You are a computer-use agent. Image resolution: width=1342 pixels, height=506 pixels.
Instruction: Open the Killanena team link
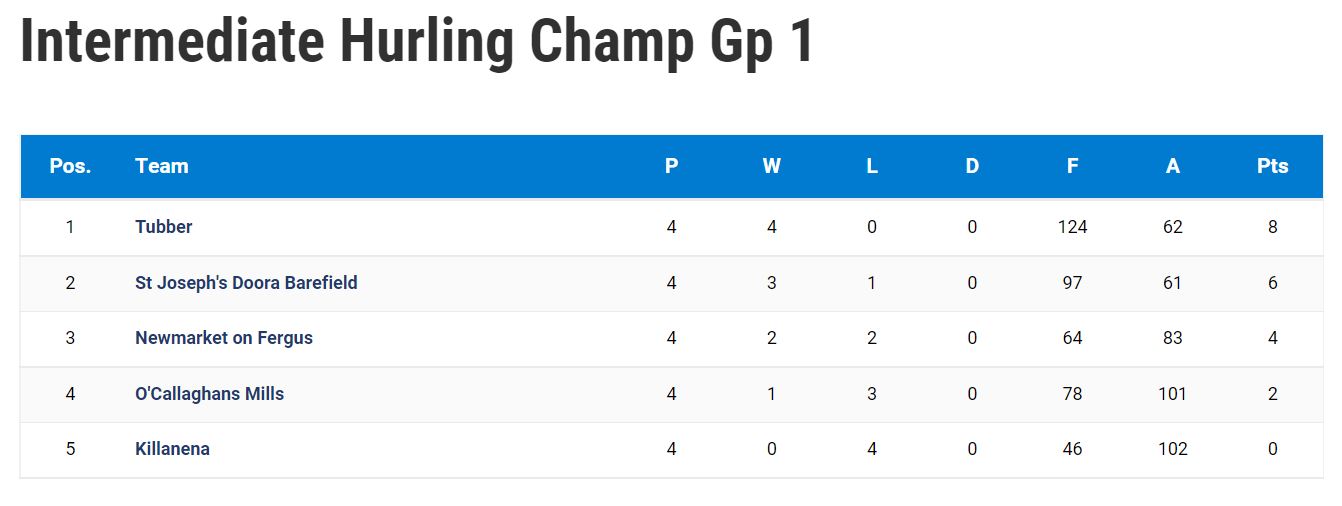[172, 449]
